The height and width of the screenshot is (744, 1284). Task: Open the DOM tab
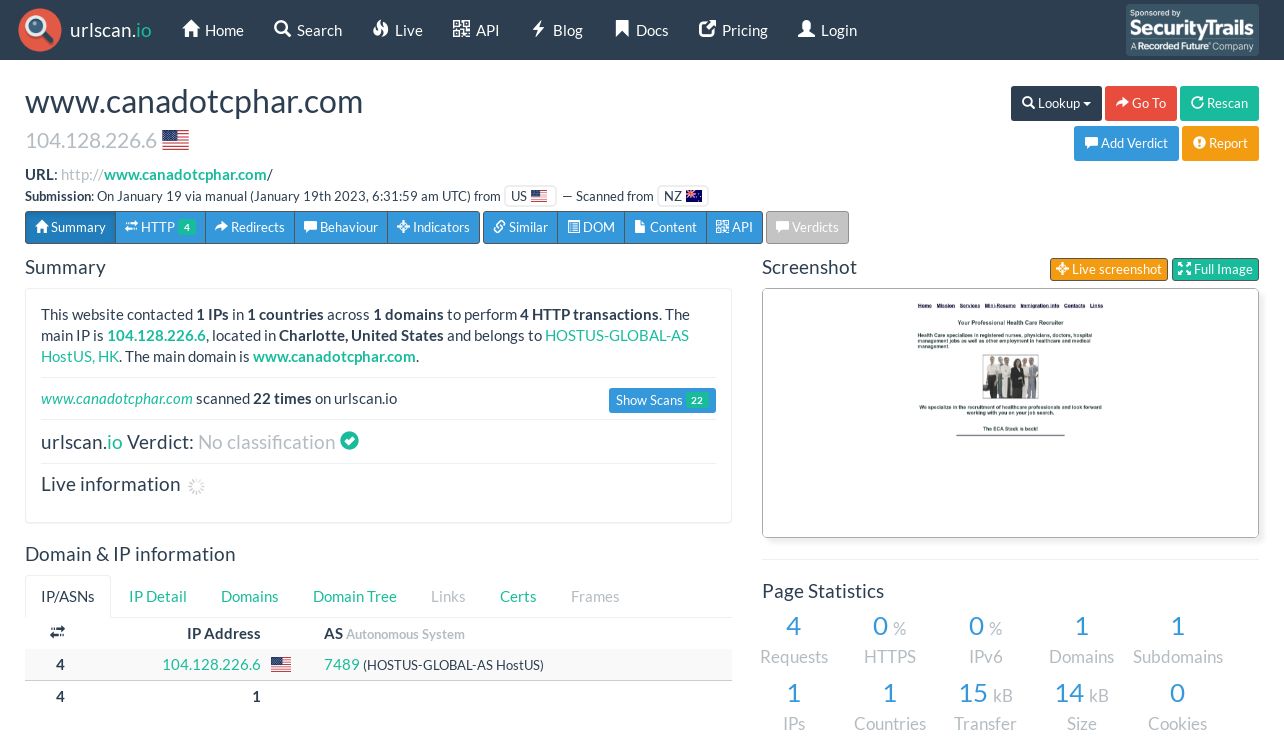(x=591, y=227)
